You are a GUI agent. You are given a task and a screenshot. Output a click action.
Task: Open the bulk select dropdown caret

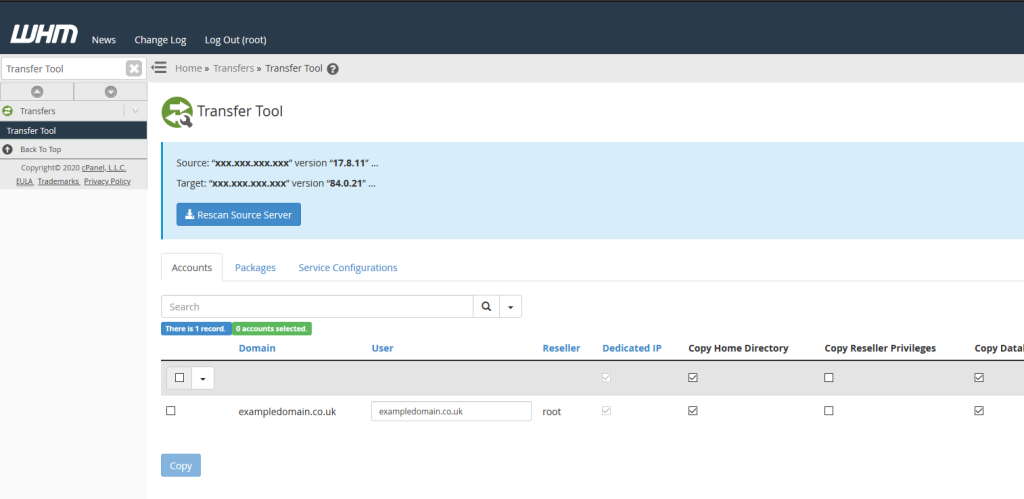click(202, 378)
